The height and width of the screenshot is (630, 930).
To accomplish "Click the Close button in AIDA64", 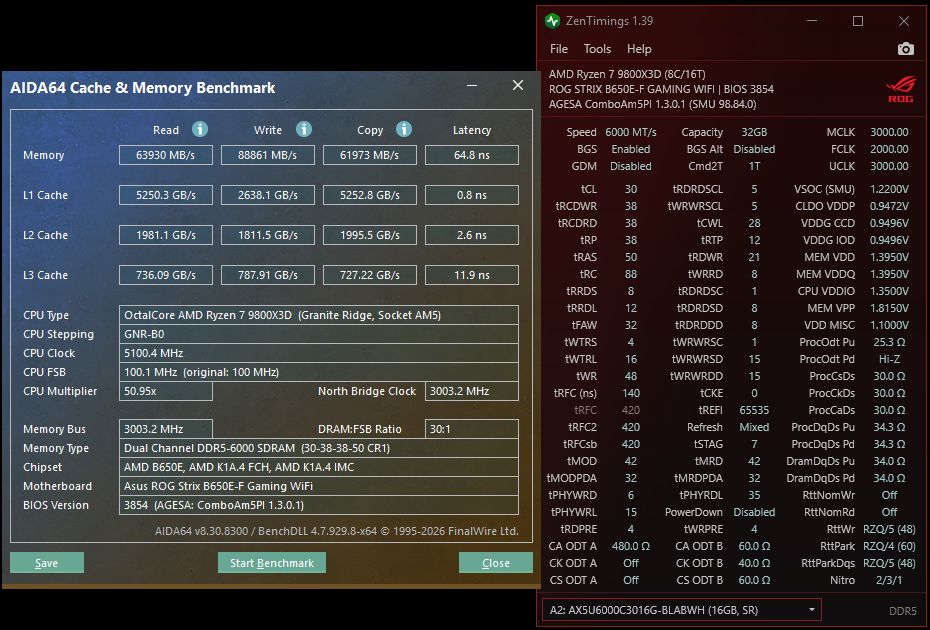I will tap(495, 562).
